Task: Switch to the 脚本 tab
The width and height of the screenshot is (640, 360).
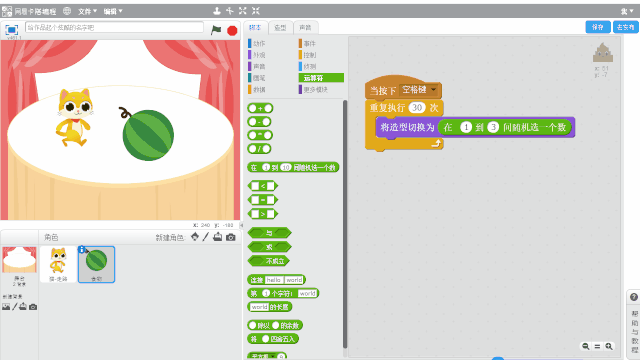Action: [255, 27]
